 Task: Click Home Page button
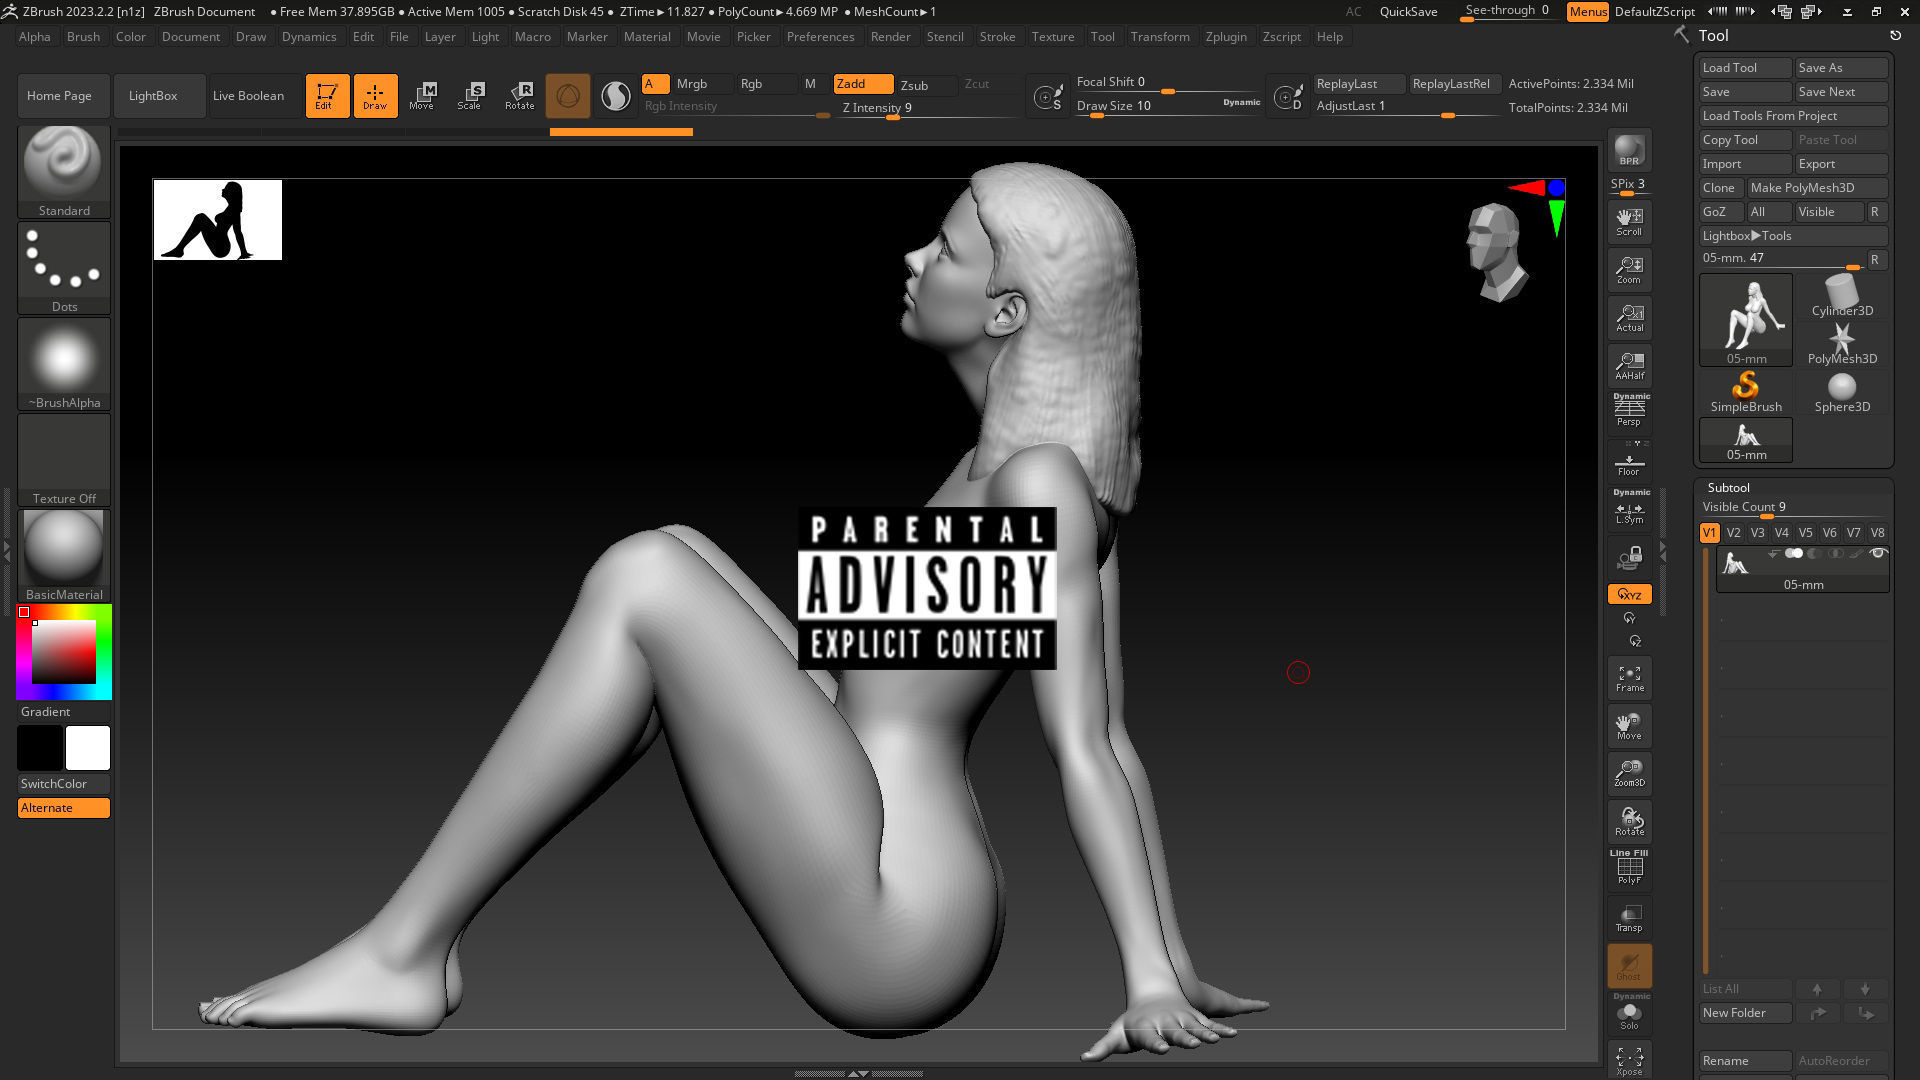[x=64, y=96]
